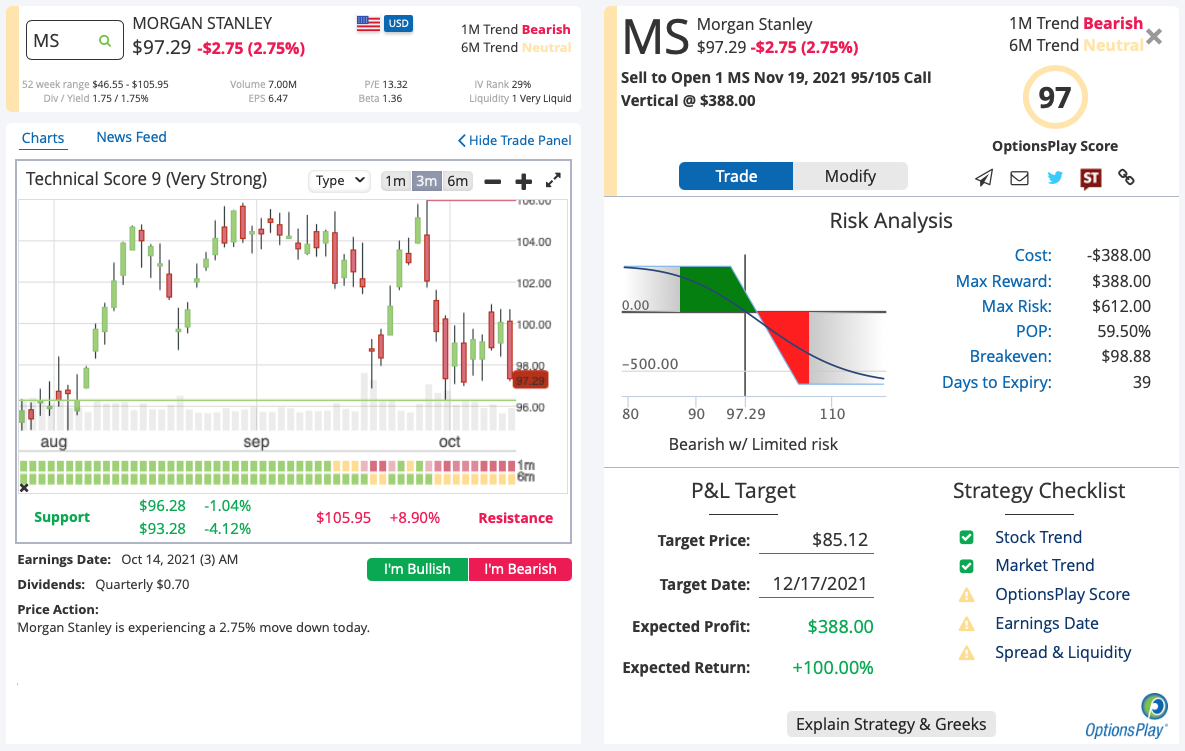1185x751 pixels.
Task: Click resistance level $105.95
Action: click(x=343, y=518)
